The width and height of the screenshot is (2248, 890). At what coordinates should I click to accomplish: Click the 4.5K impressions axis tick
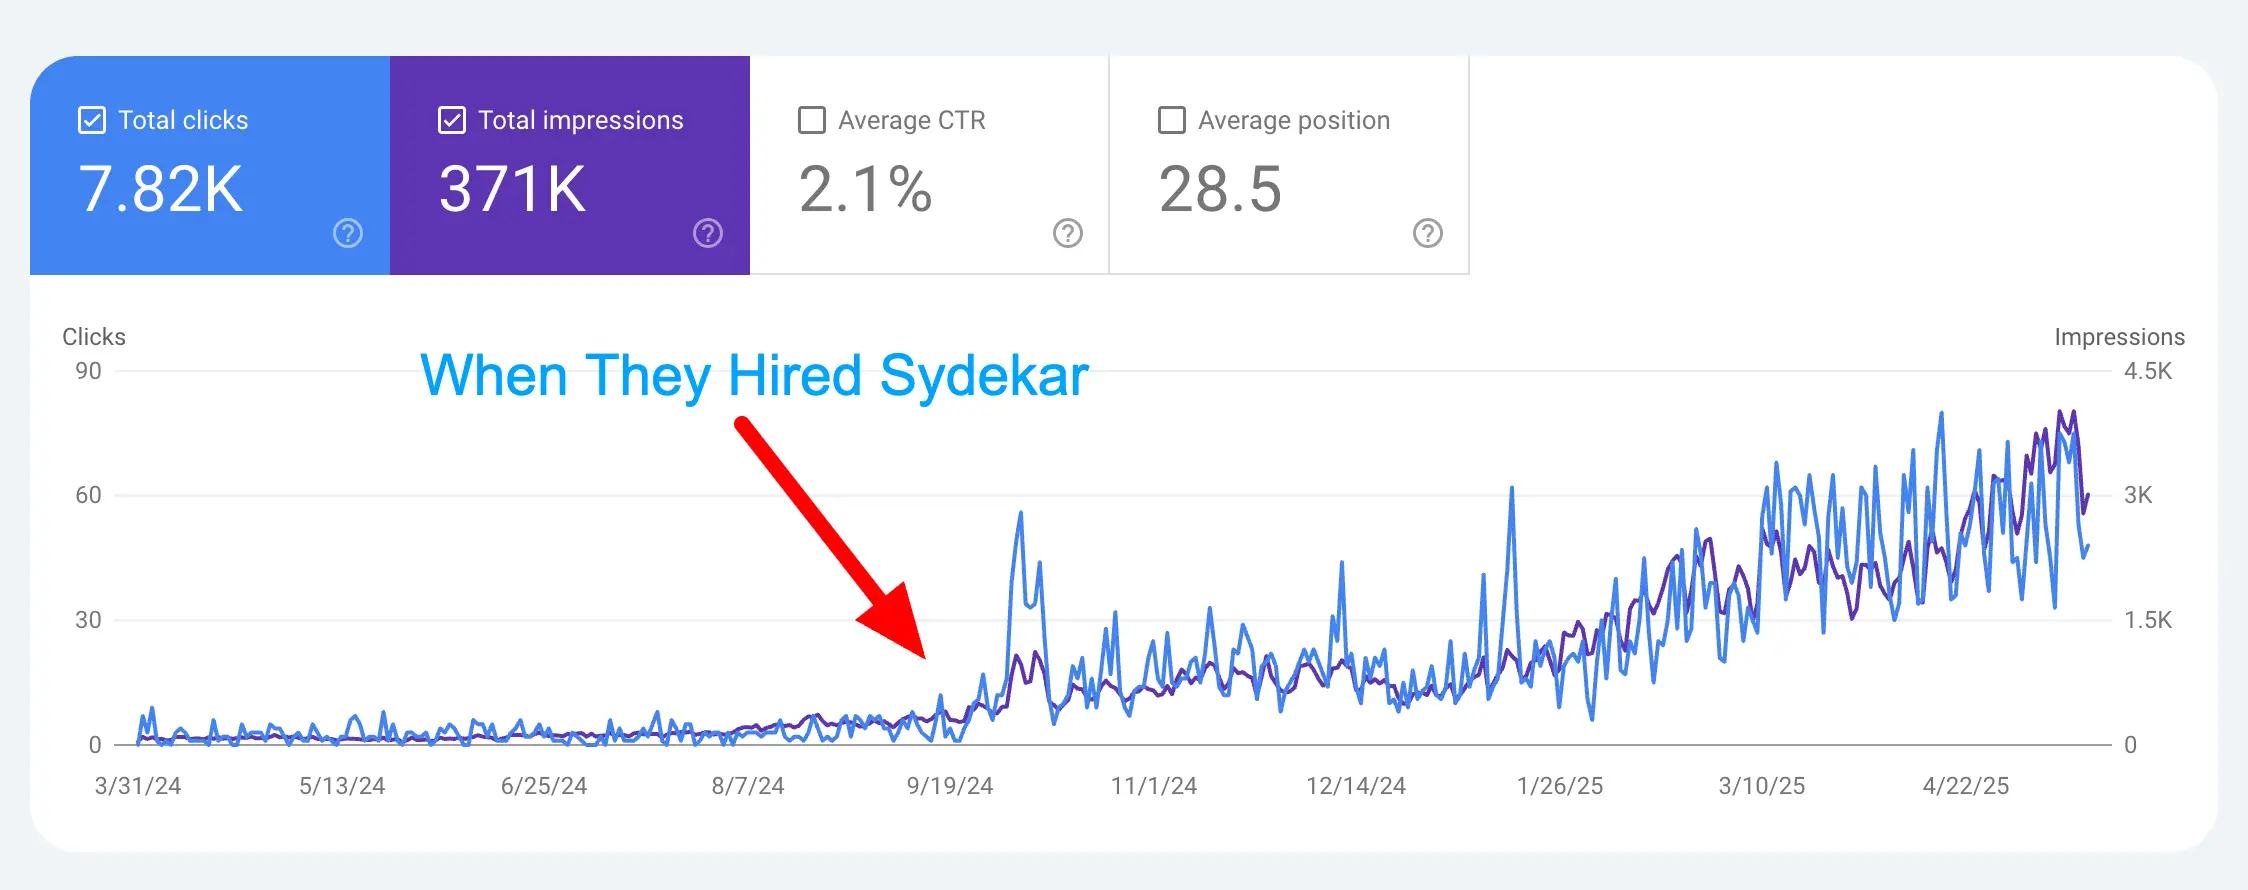[x=2148, y=371]
